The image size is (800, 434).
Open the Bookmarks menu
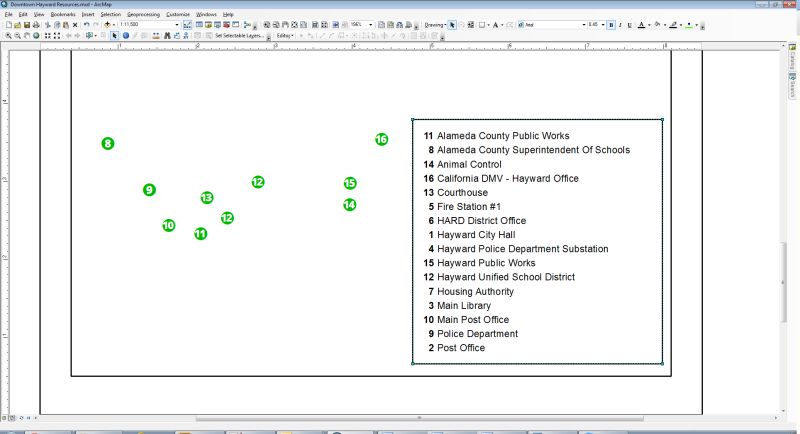pyautogui.click(x=63, y=14)
